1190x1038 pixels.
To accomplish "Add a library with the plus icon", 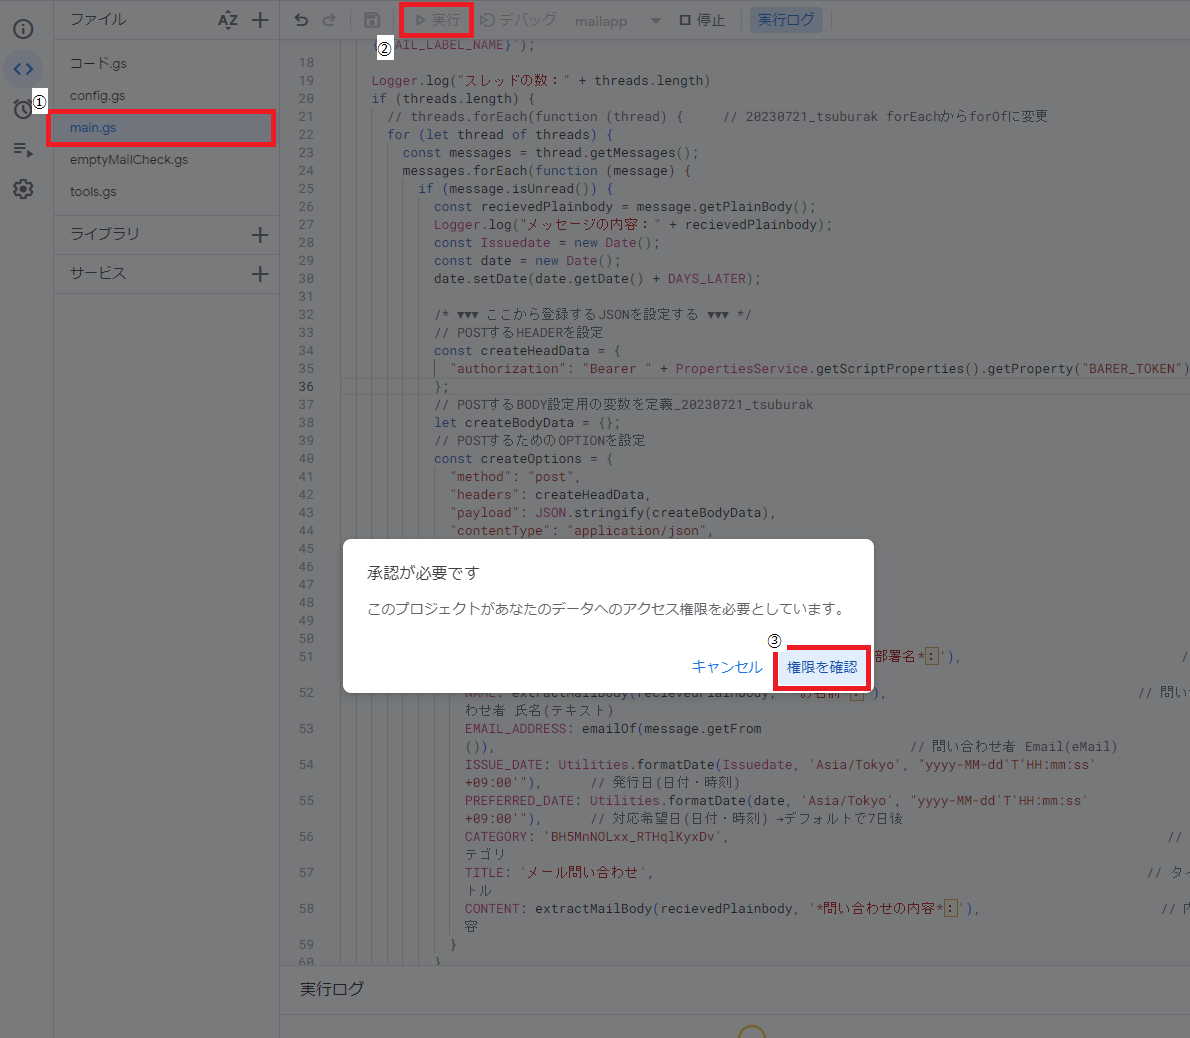I will coord(260,234).
